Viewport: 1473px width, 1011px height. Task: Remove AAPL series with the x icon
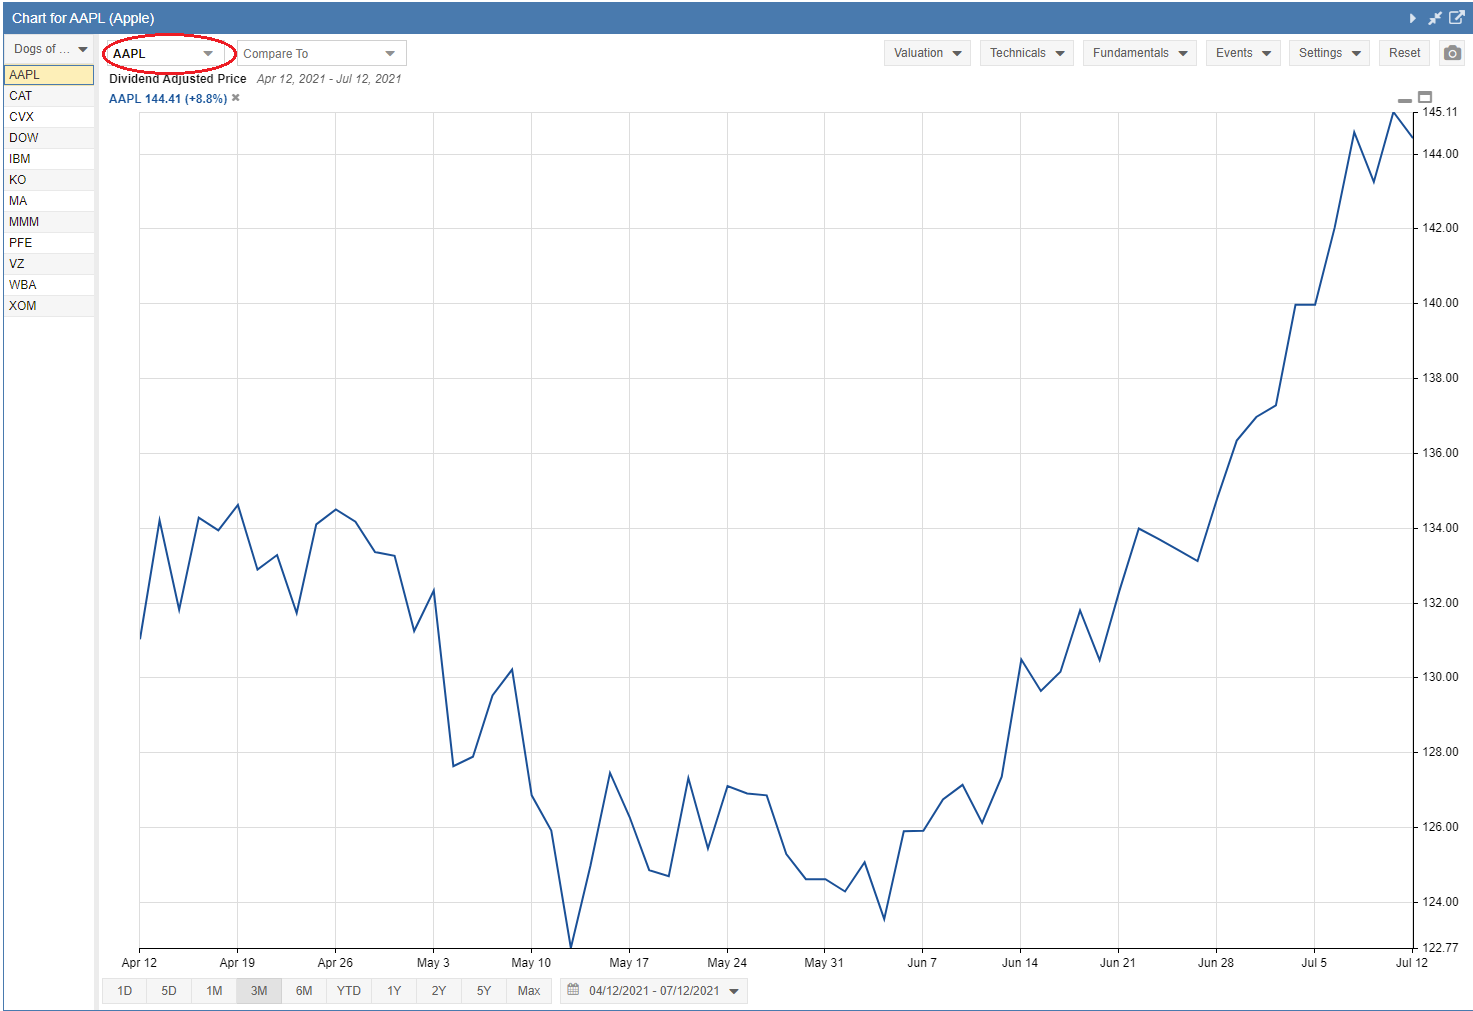(236, 98)
